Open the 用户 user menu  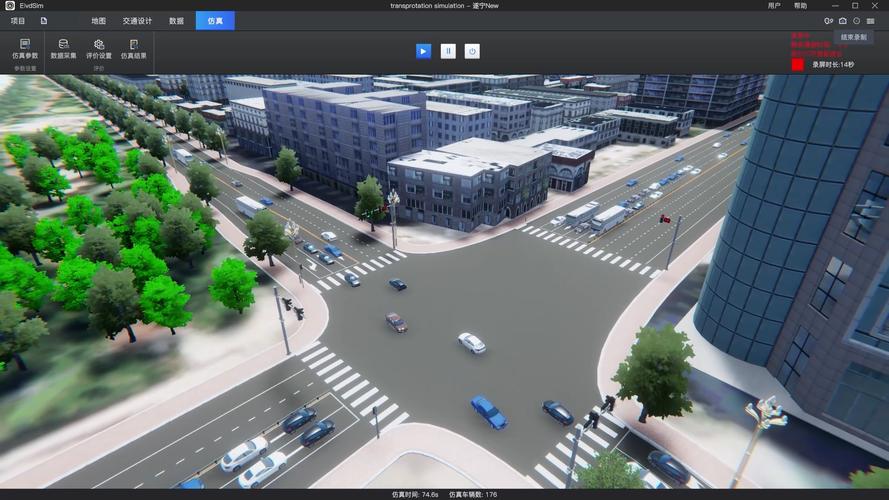click(x=774, y=6)
